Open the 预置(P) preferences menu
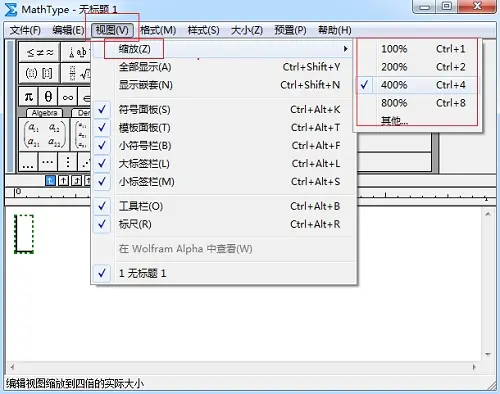Viewport: 500px width, 394px height. [x=290, y=30]
